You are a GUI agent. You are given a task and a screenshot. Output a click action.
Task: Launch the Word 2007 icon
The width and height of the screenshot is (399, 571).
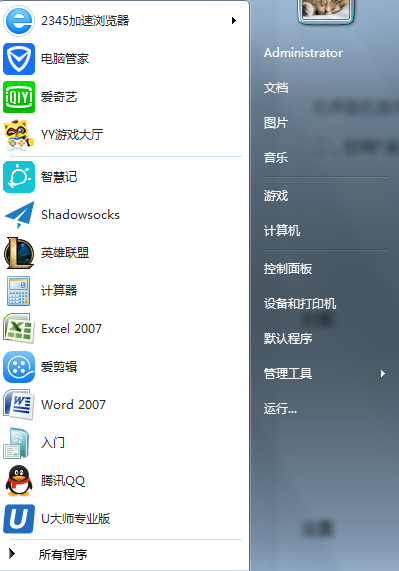point(19,405)
